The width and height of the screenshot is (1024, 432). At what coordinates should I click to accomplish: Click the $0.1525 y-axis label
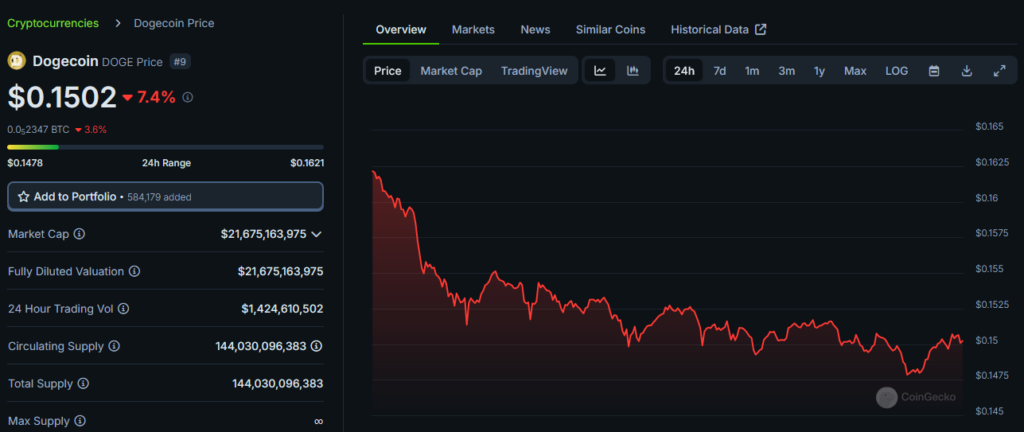click(x=992, y=304)
